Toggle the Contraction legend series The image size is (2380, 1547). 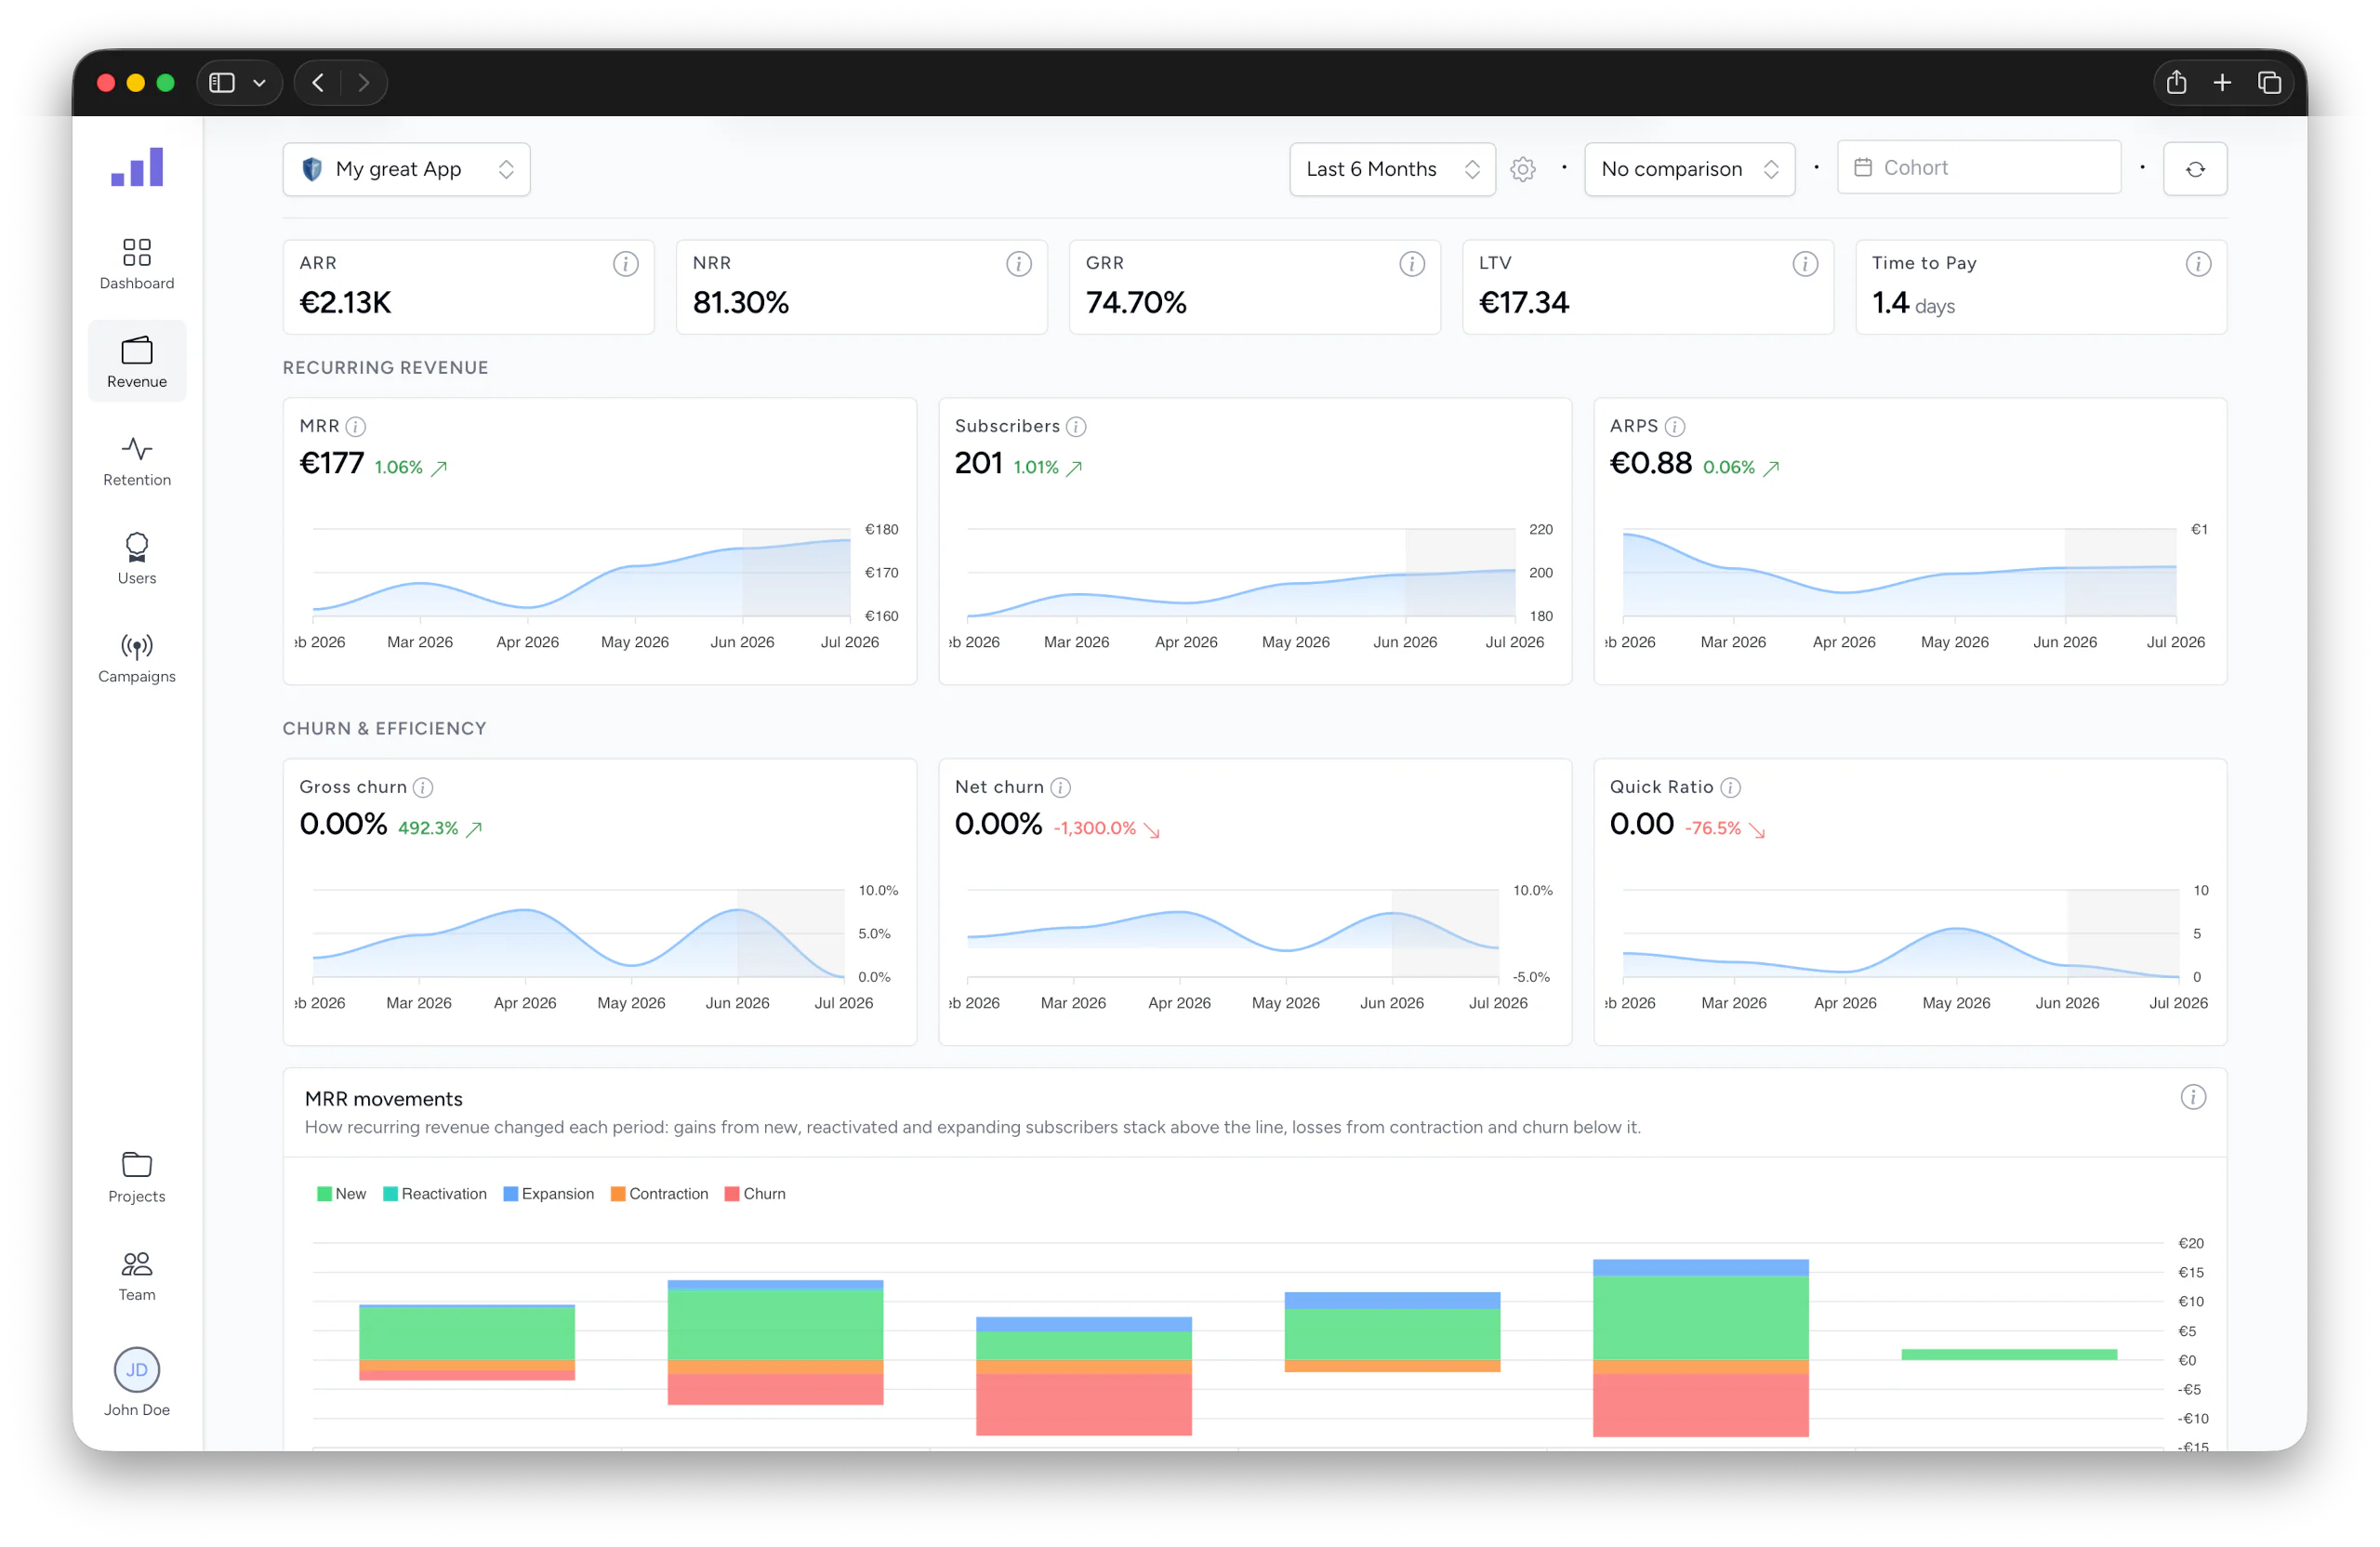point(659,1194)
